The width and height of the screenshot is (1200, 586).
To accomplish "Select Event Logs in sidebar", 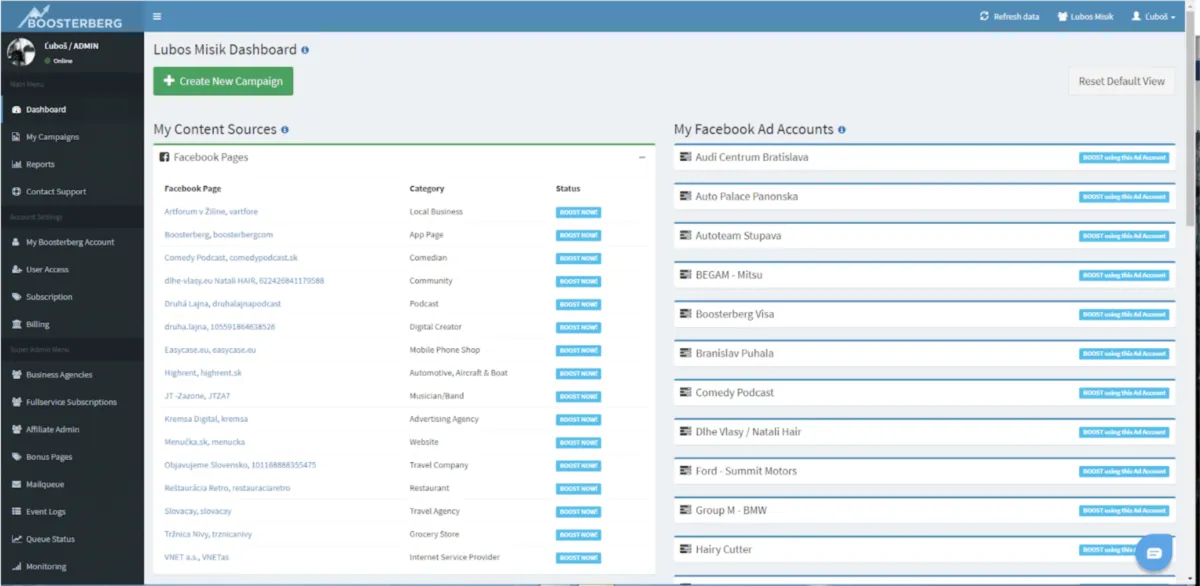I will [45, 512].
